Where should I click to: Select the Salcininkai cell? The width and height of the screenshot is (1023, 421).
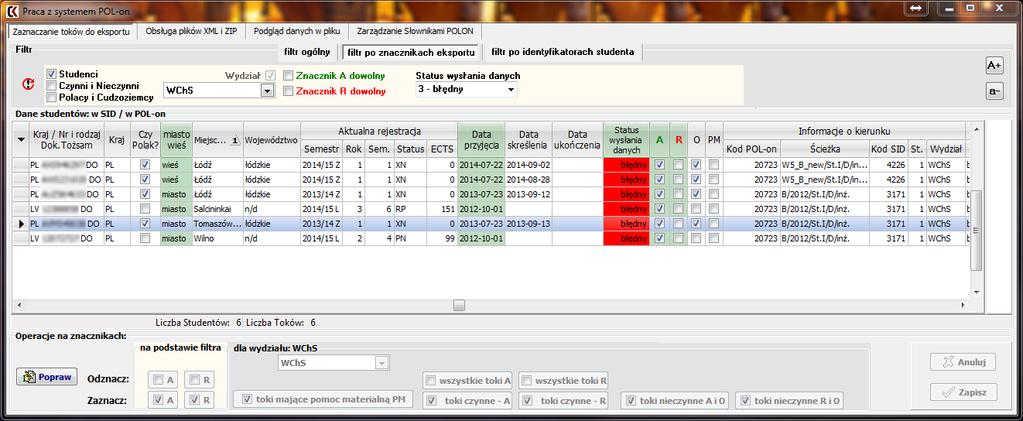(217, 209)
